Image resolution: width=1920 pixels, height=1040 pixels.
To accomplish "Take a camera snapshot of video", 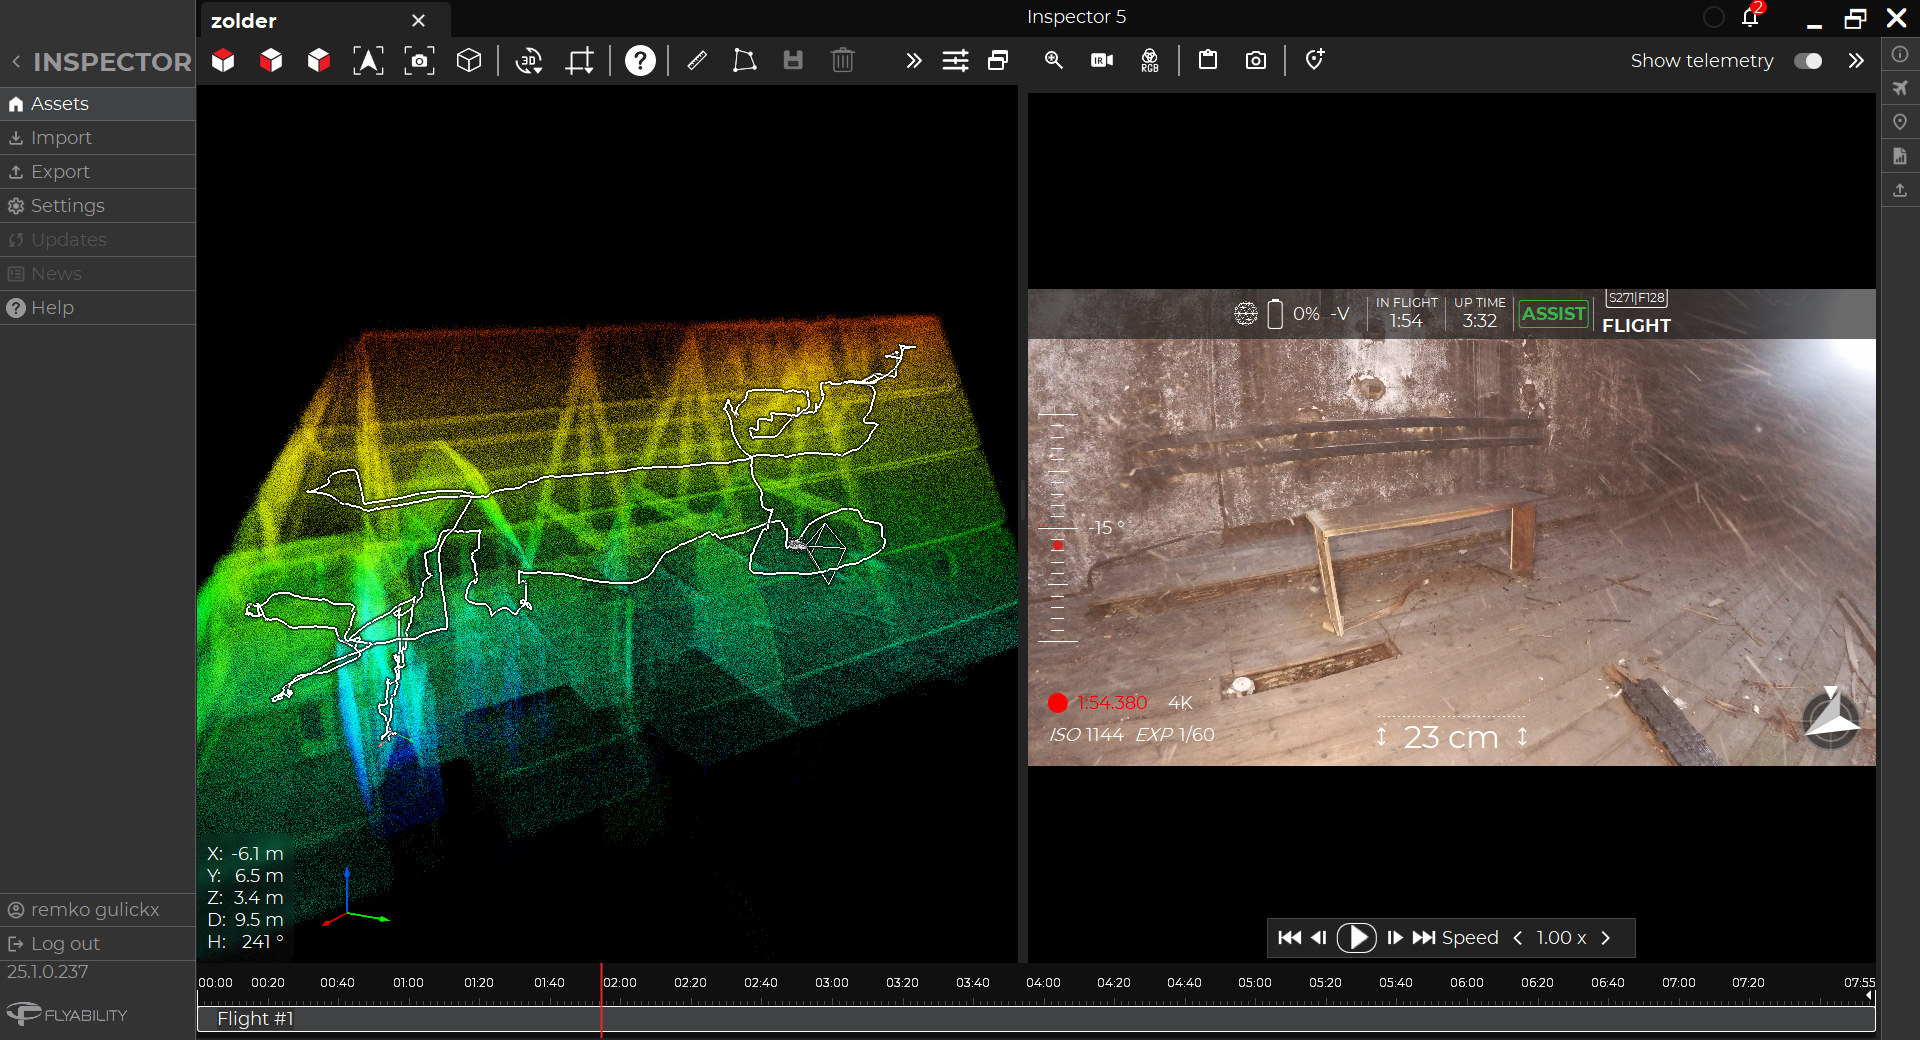I will click(1256, 61).
